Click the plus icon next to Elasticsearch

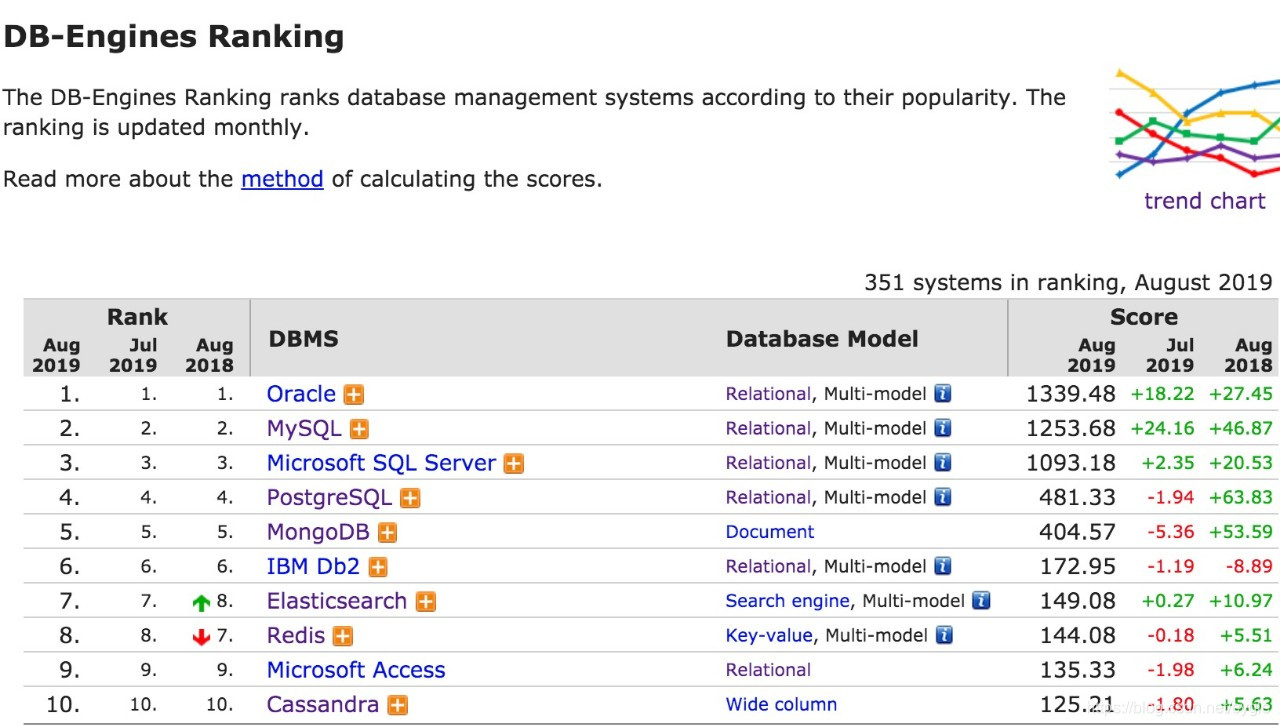pyautogui.click(x=426, y=601)
